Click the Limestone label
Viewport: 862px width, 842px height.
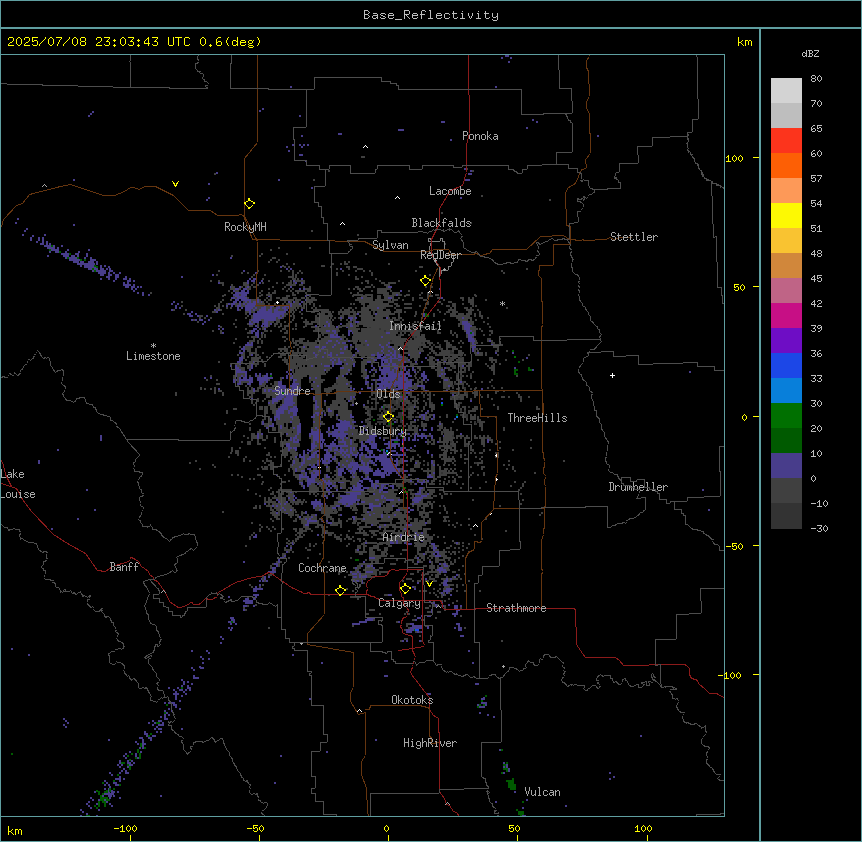tap(153, 356)
